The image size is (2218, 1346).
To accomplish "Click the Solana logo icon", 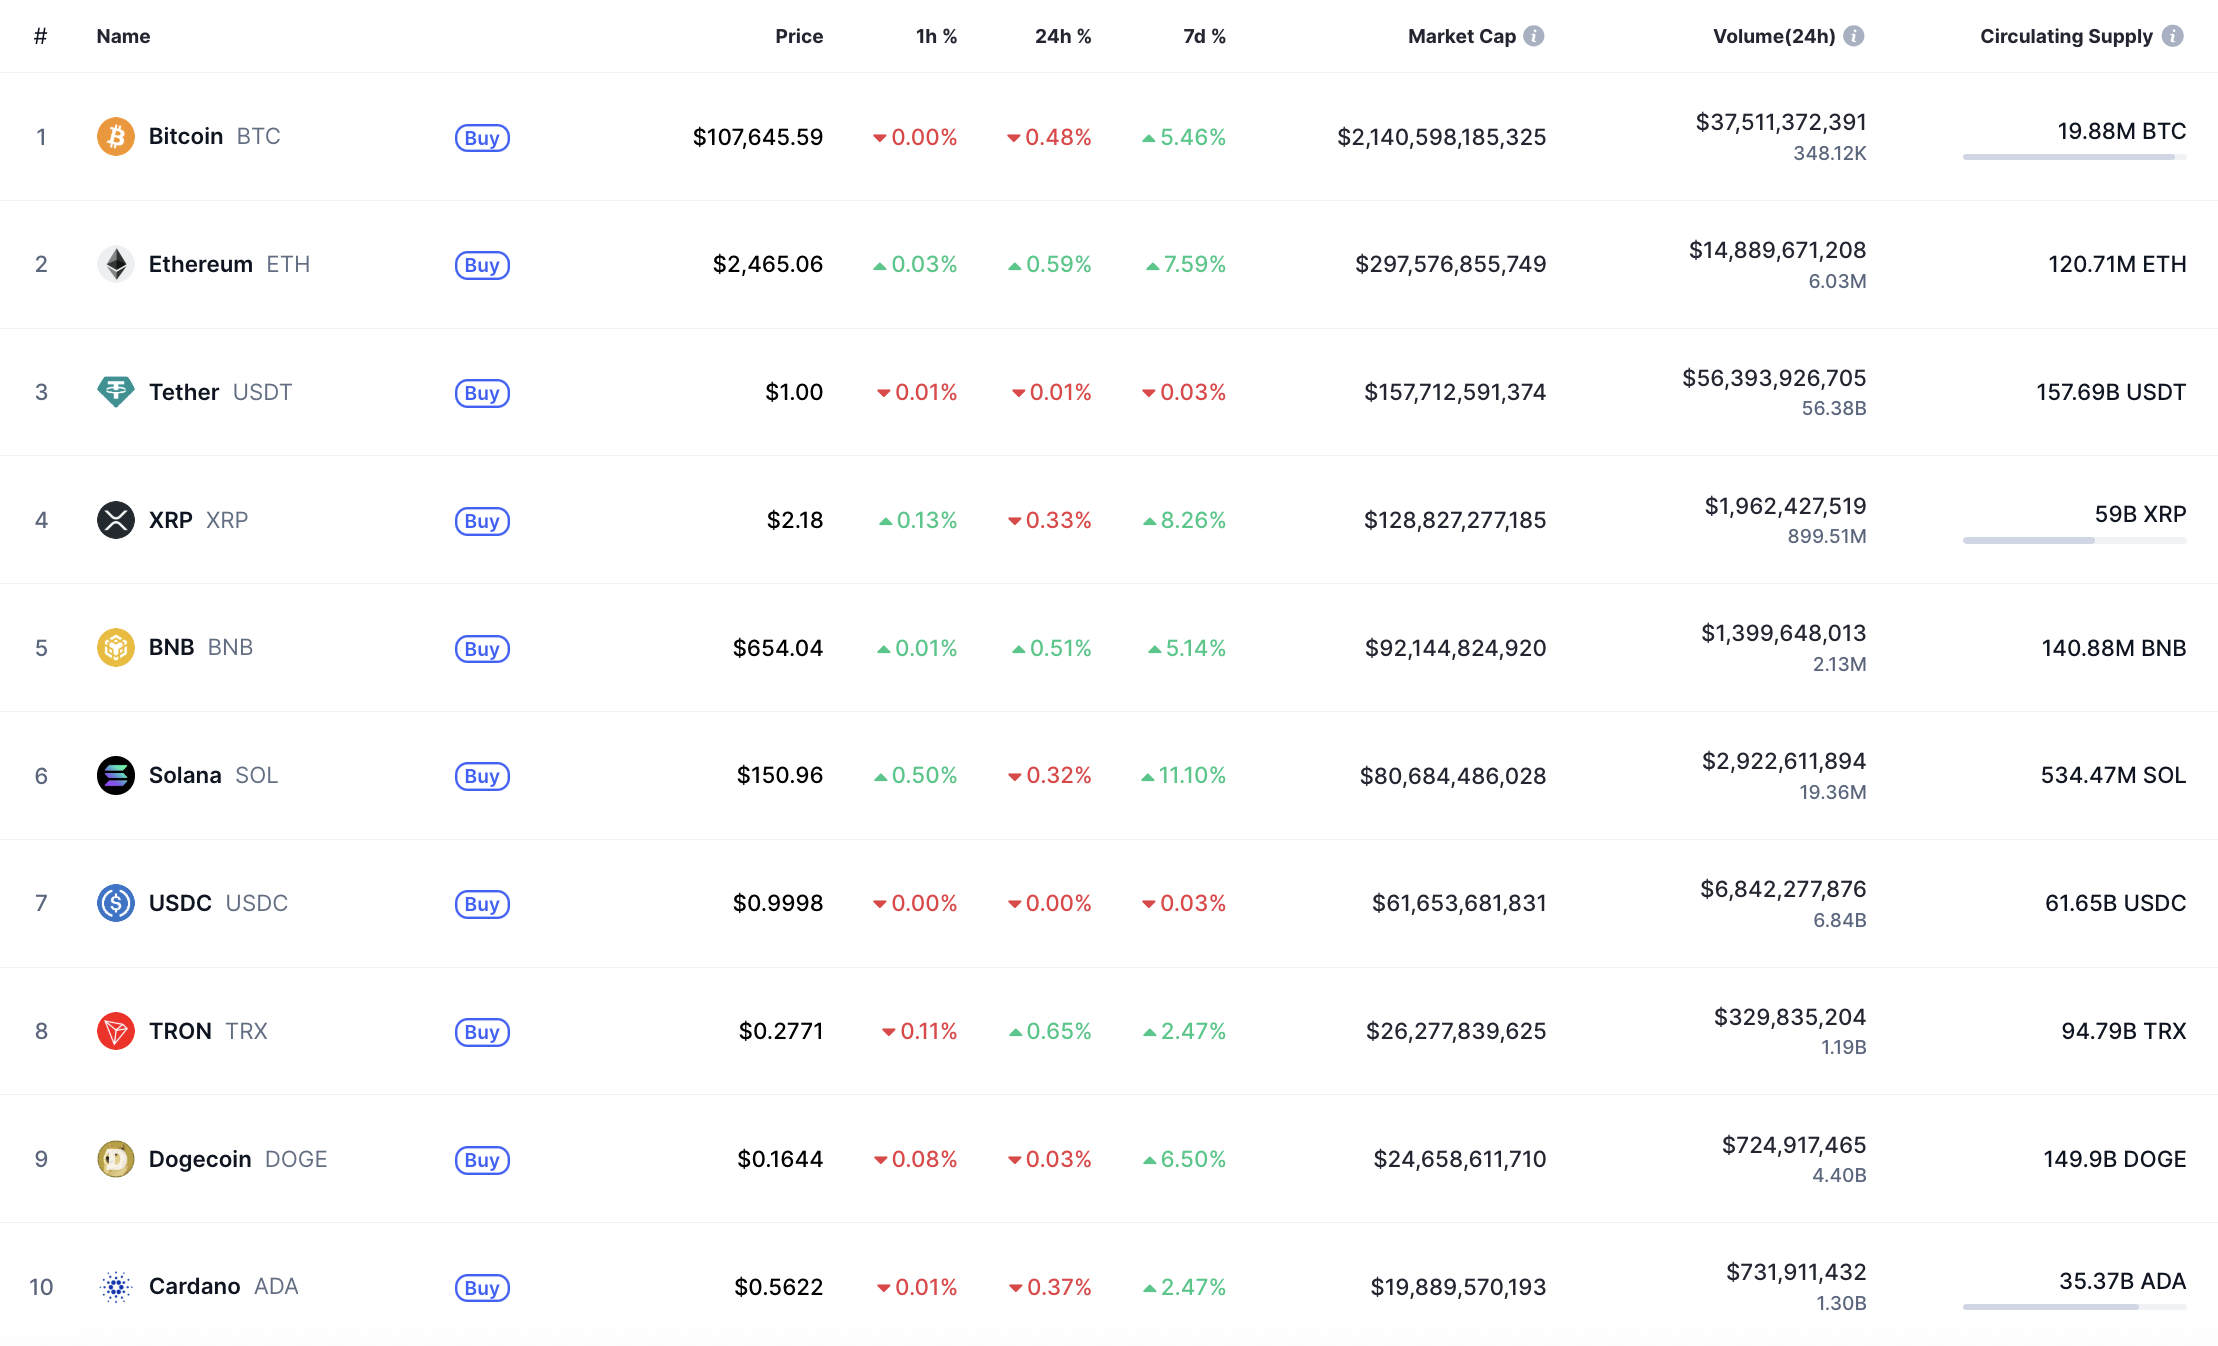I will click(x=116, y=775).
